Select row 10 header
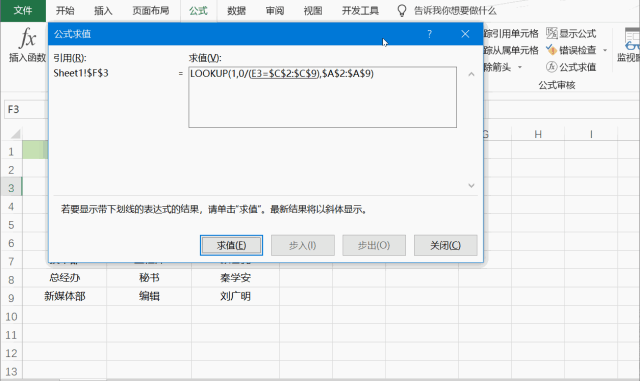This screenshot has height=381, width=640. pyautogui.click(x=11, y=316)
